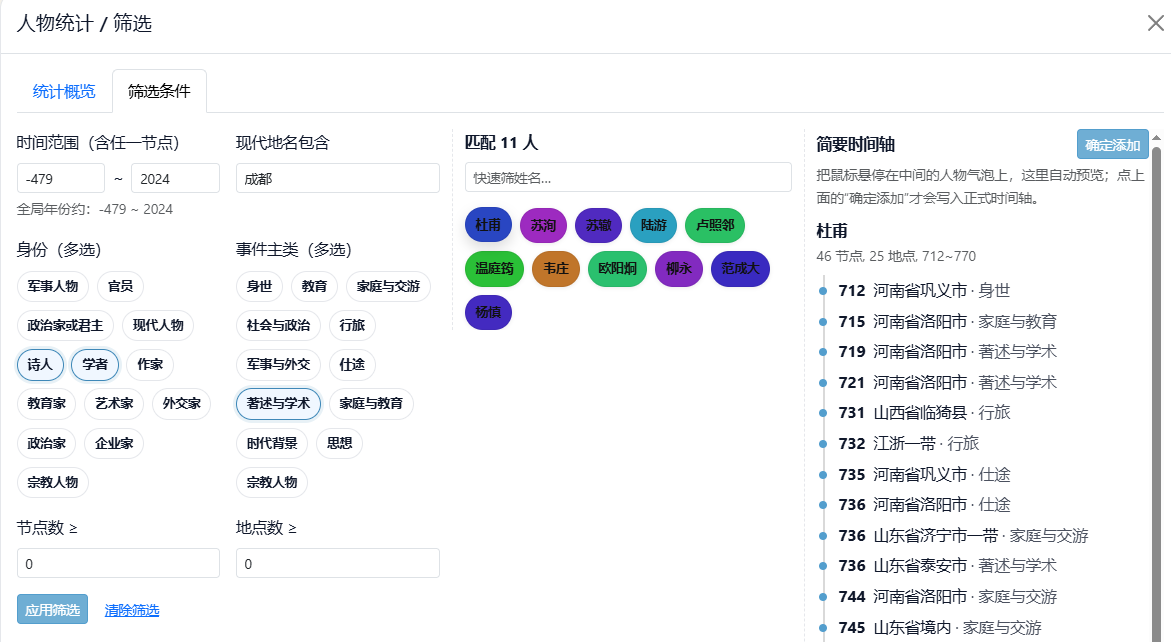Close the 人物统计 dialog with the X icon
The image size is (1171, 642).
(x=1155, y=23)
